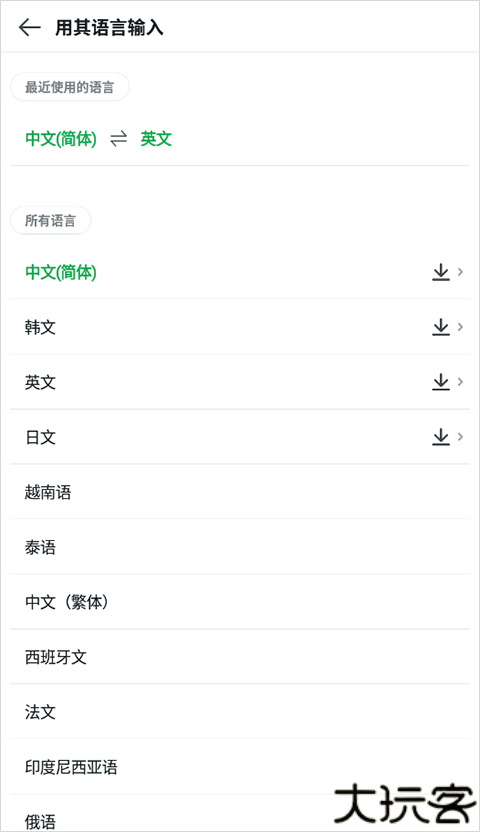
Task: Swap languages with the exchange arrows icon
Action: coord(118,139)
